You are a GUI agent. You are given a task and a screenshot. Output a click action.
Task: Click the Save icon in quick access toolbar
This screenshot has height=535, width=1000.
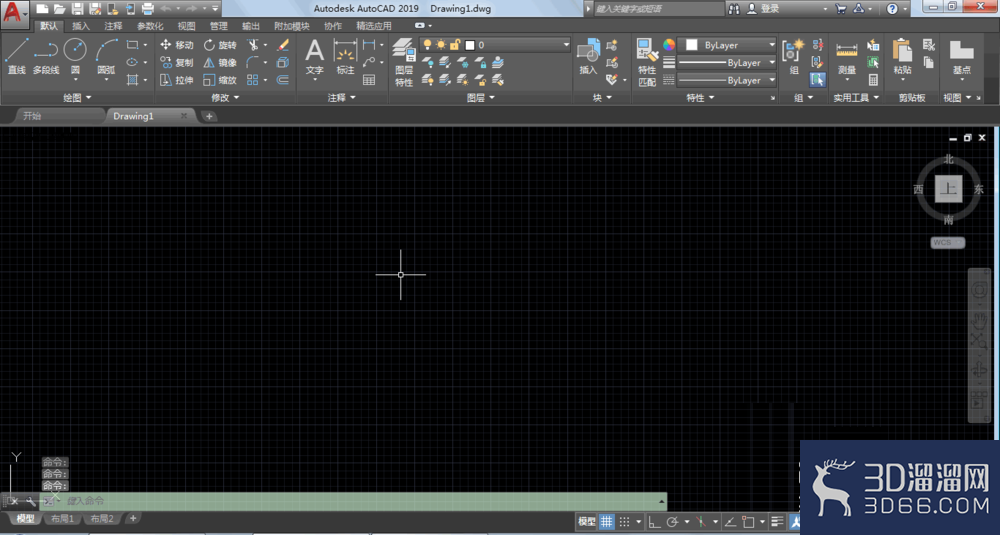(x=77, y=8)
